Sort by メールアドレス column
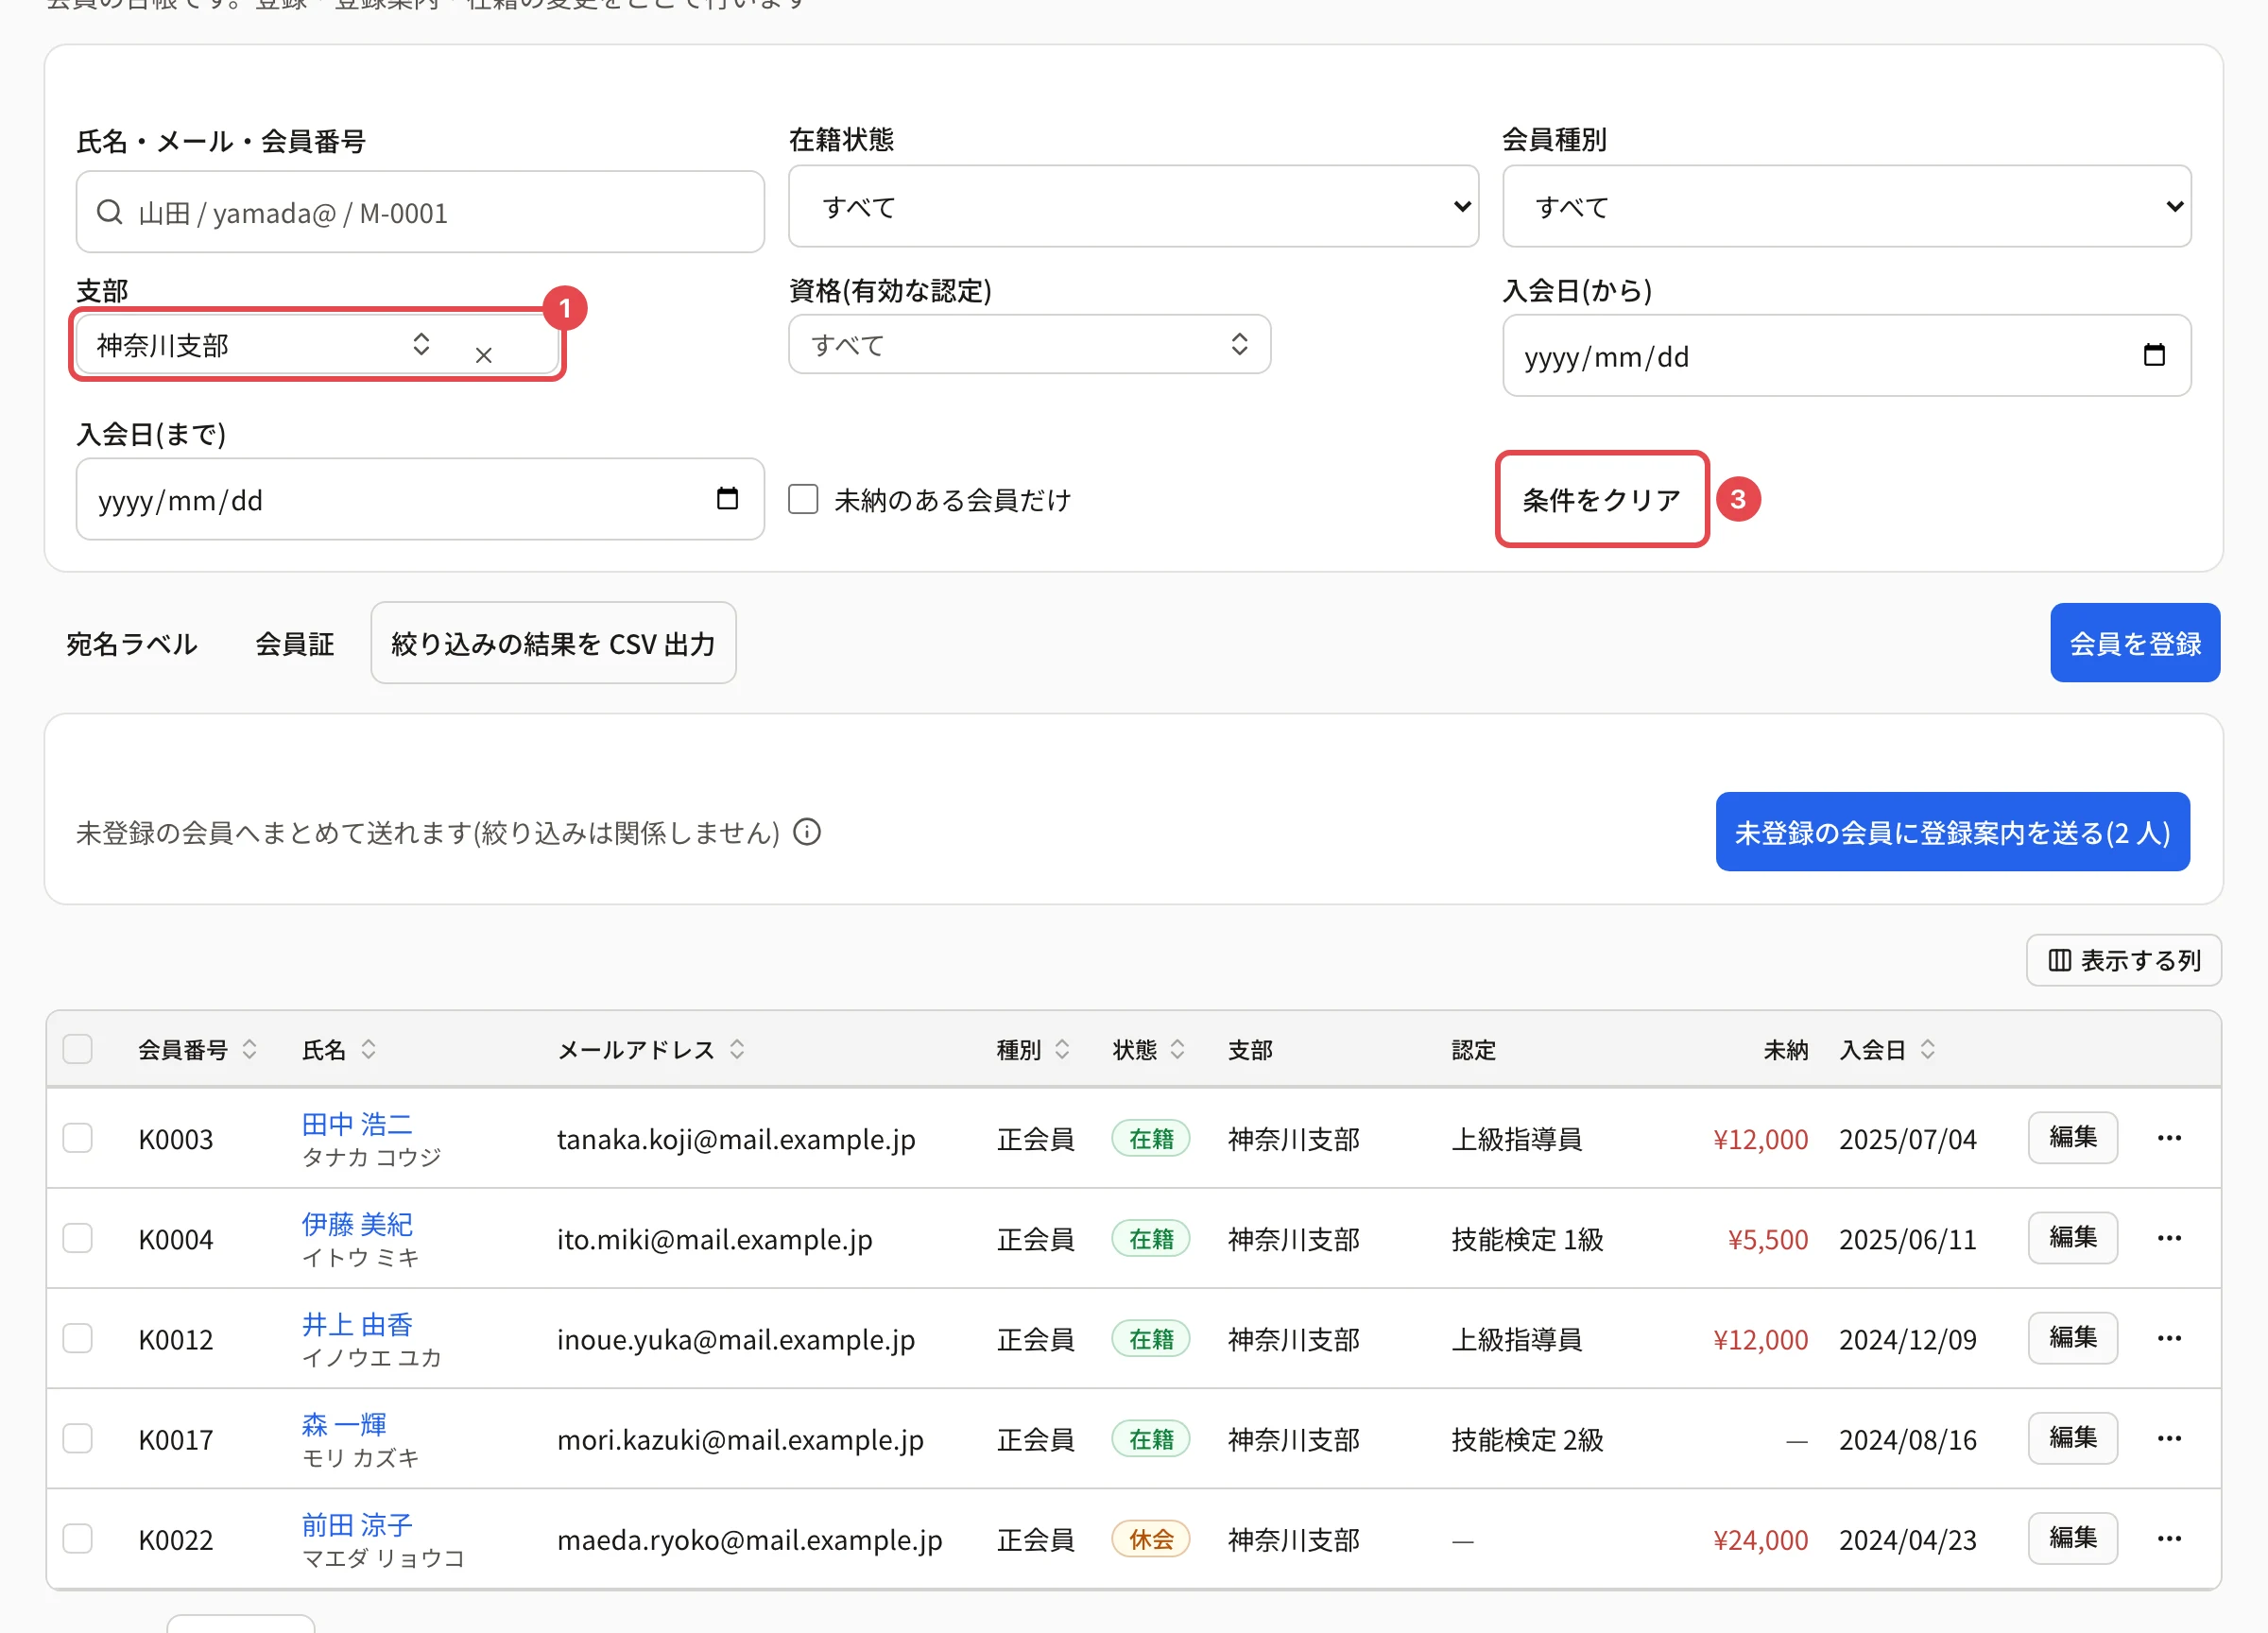Image resolution: width=2268 pixels, height=1633 pixels. click(651, 1049)
